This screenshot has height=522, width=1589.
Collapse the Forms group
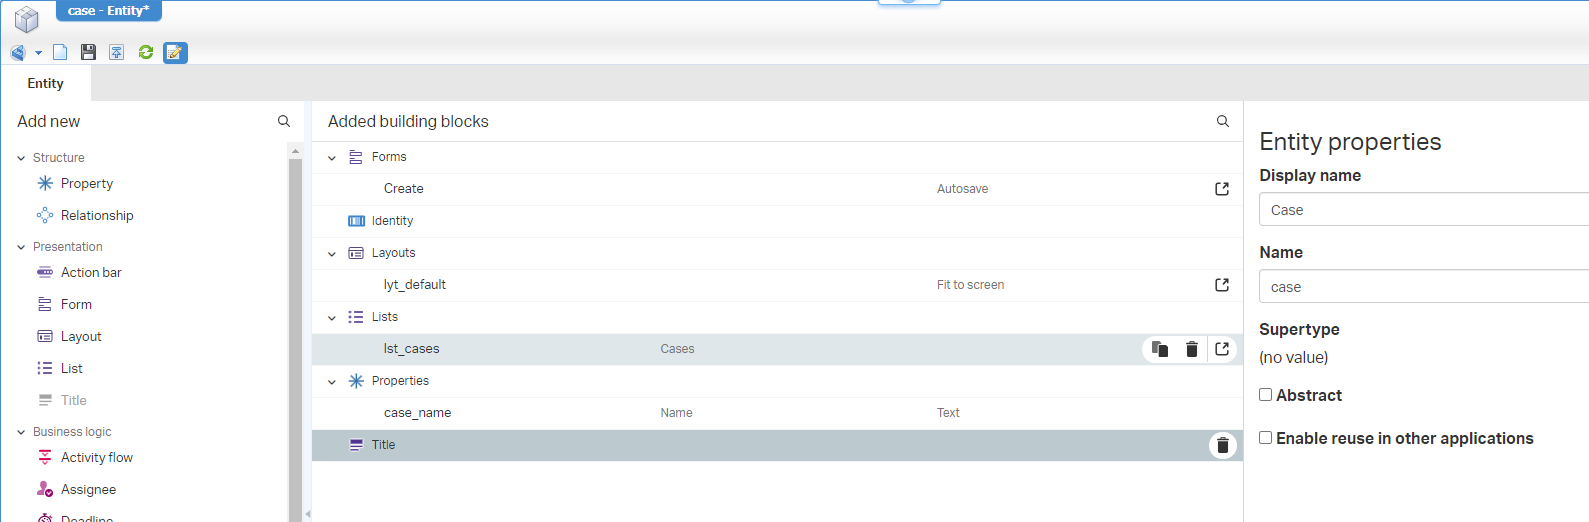tap(332, 158)
